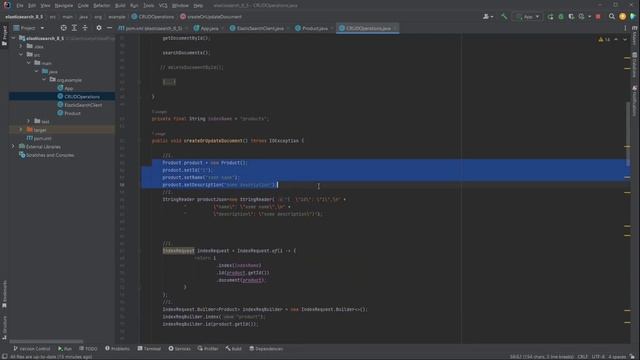This screenshot has width=640, height=360.
Task: Click the Expand All icon in Project panel
Action: point(74,28)
